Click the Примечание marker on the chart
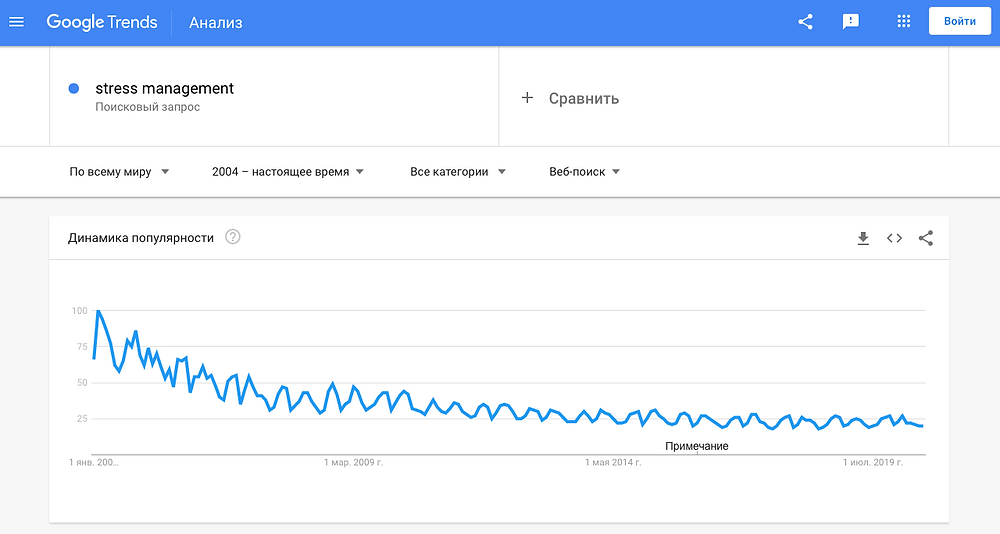The width and height of the screenshot is (1000, 534). (696, 446)
